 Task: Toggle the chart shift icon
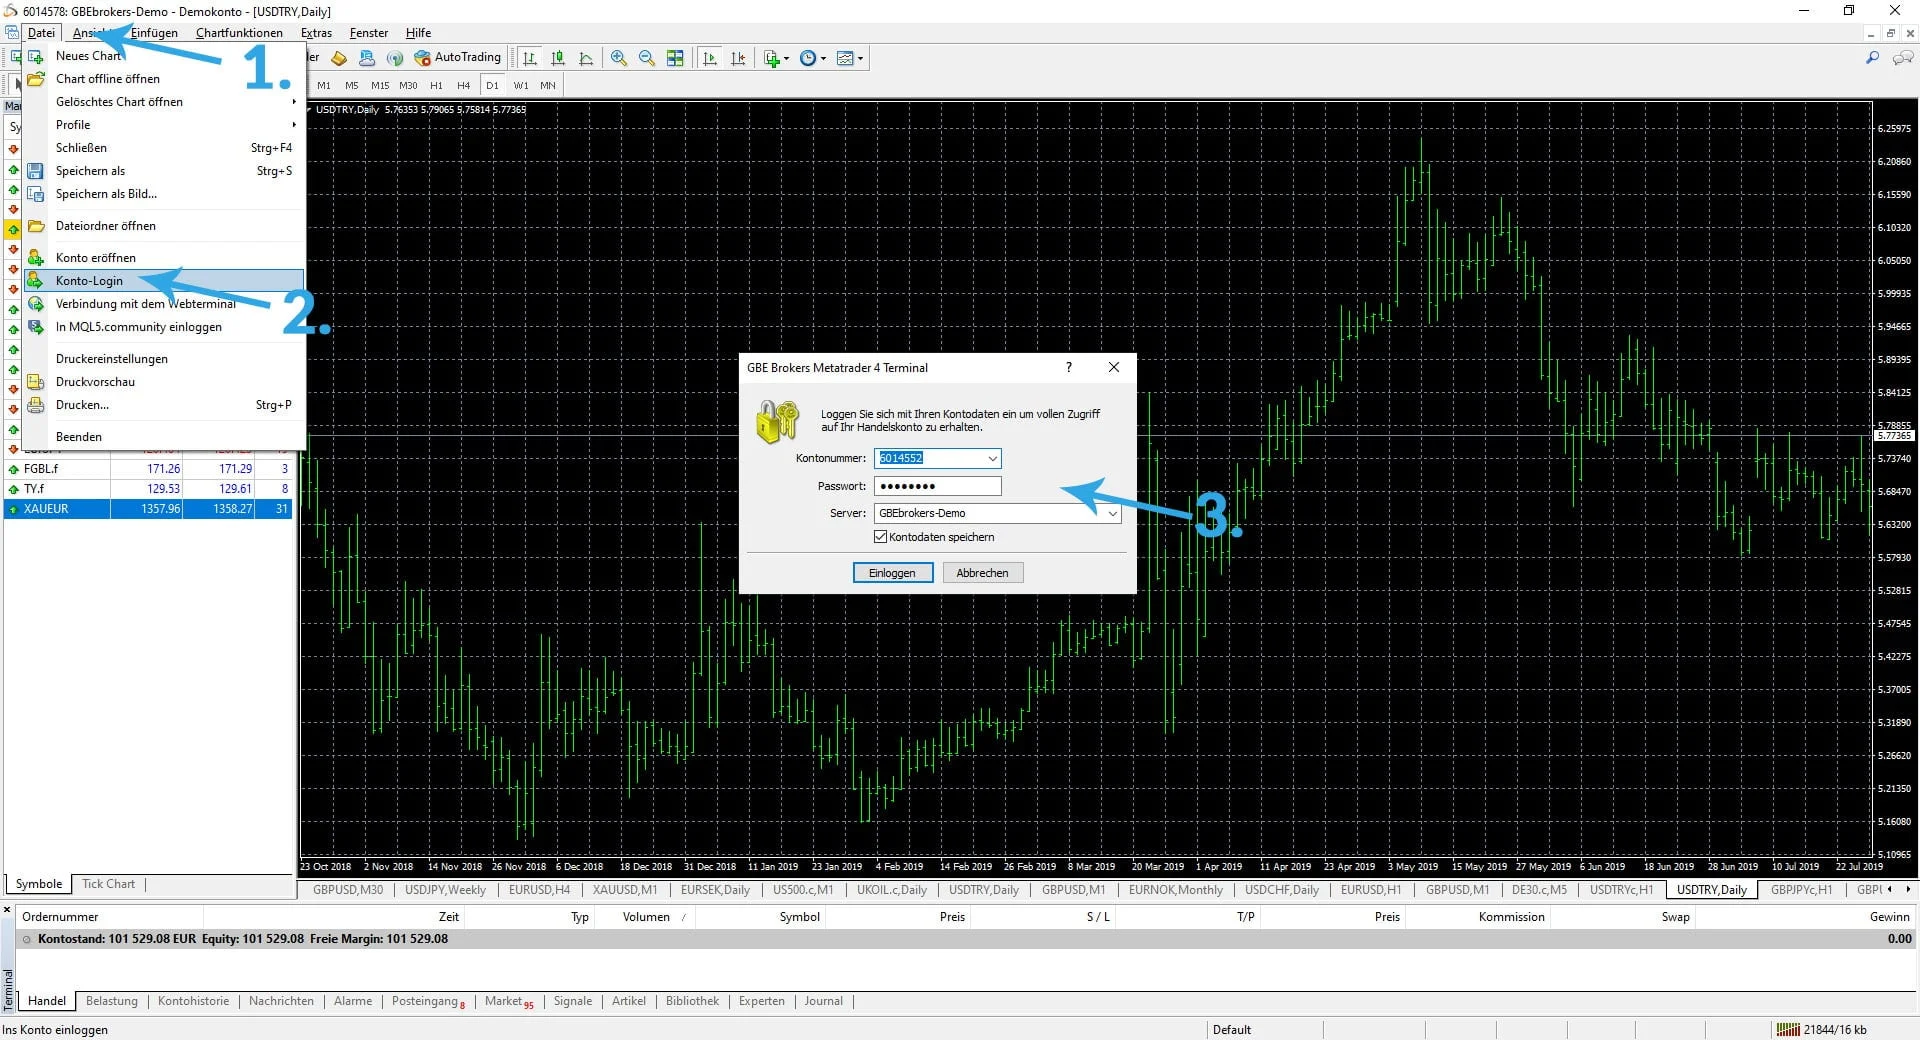738,57
